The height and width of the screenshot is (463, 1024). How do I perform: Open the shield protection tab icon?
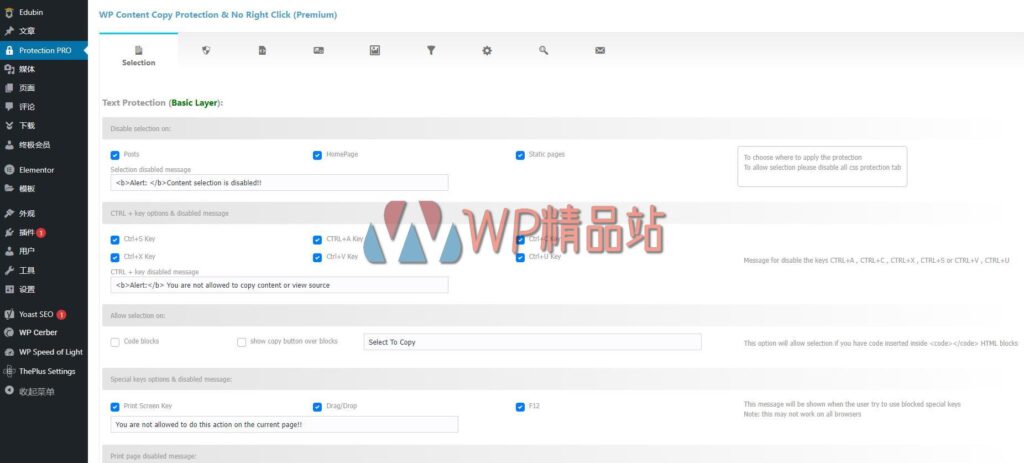(x=206, y=50)
